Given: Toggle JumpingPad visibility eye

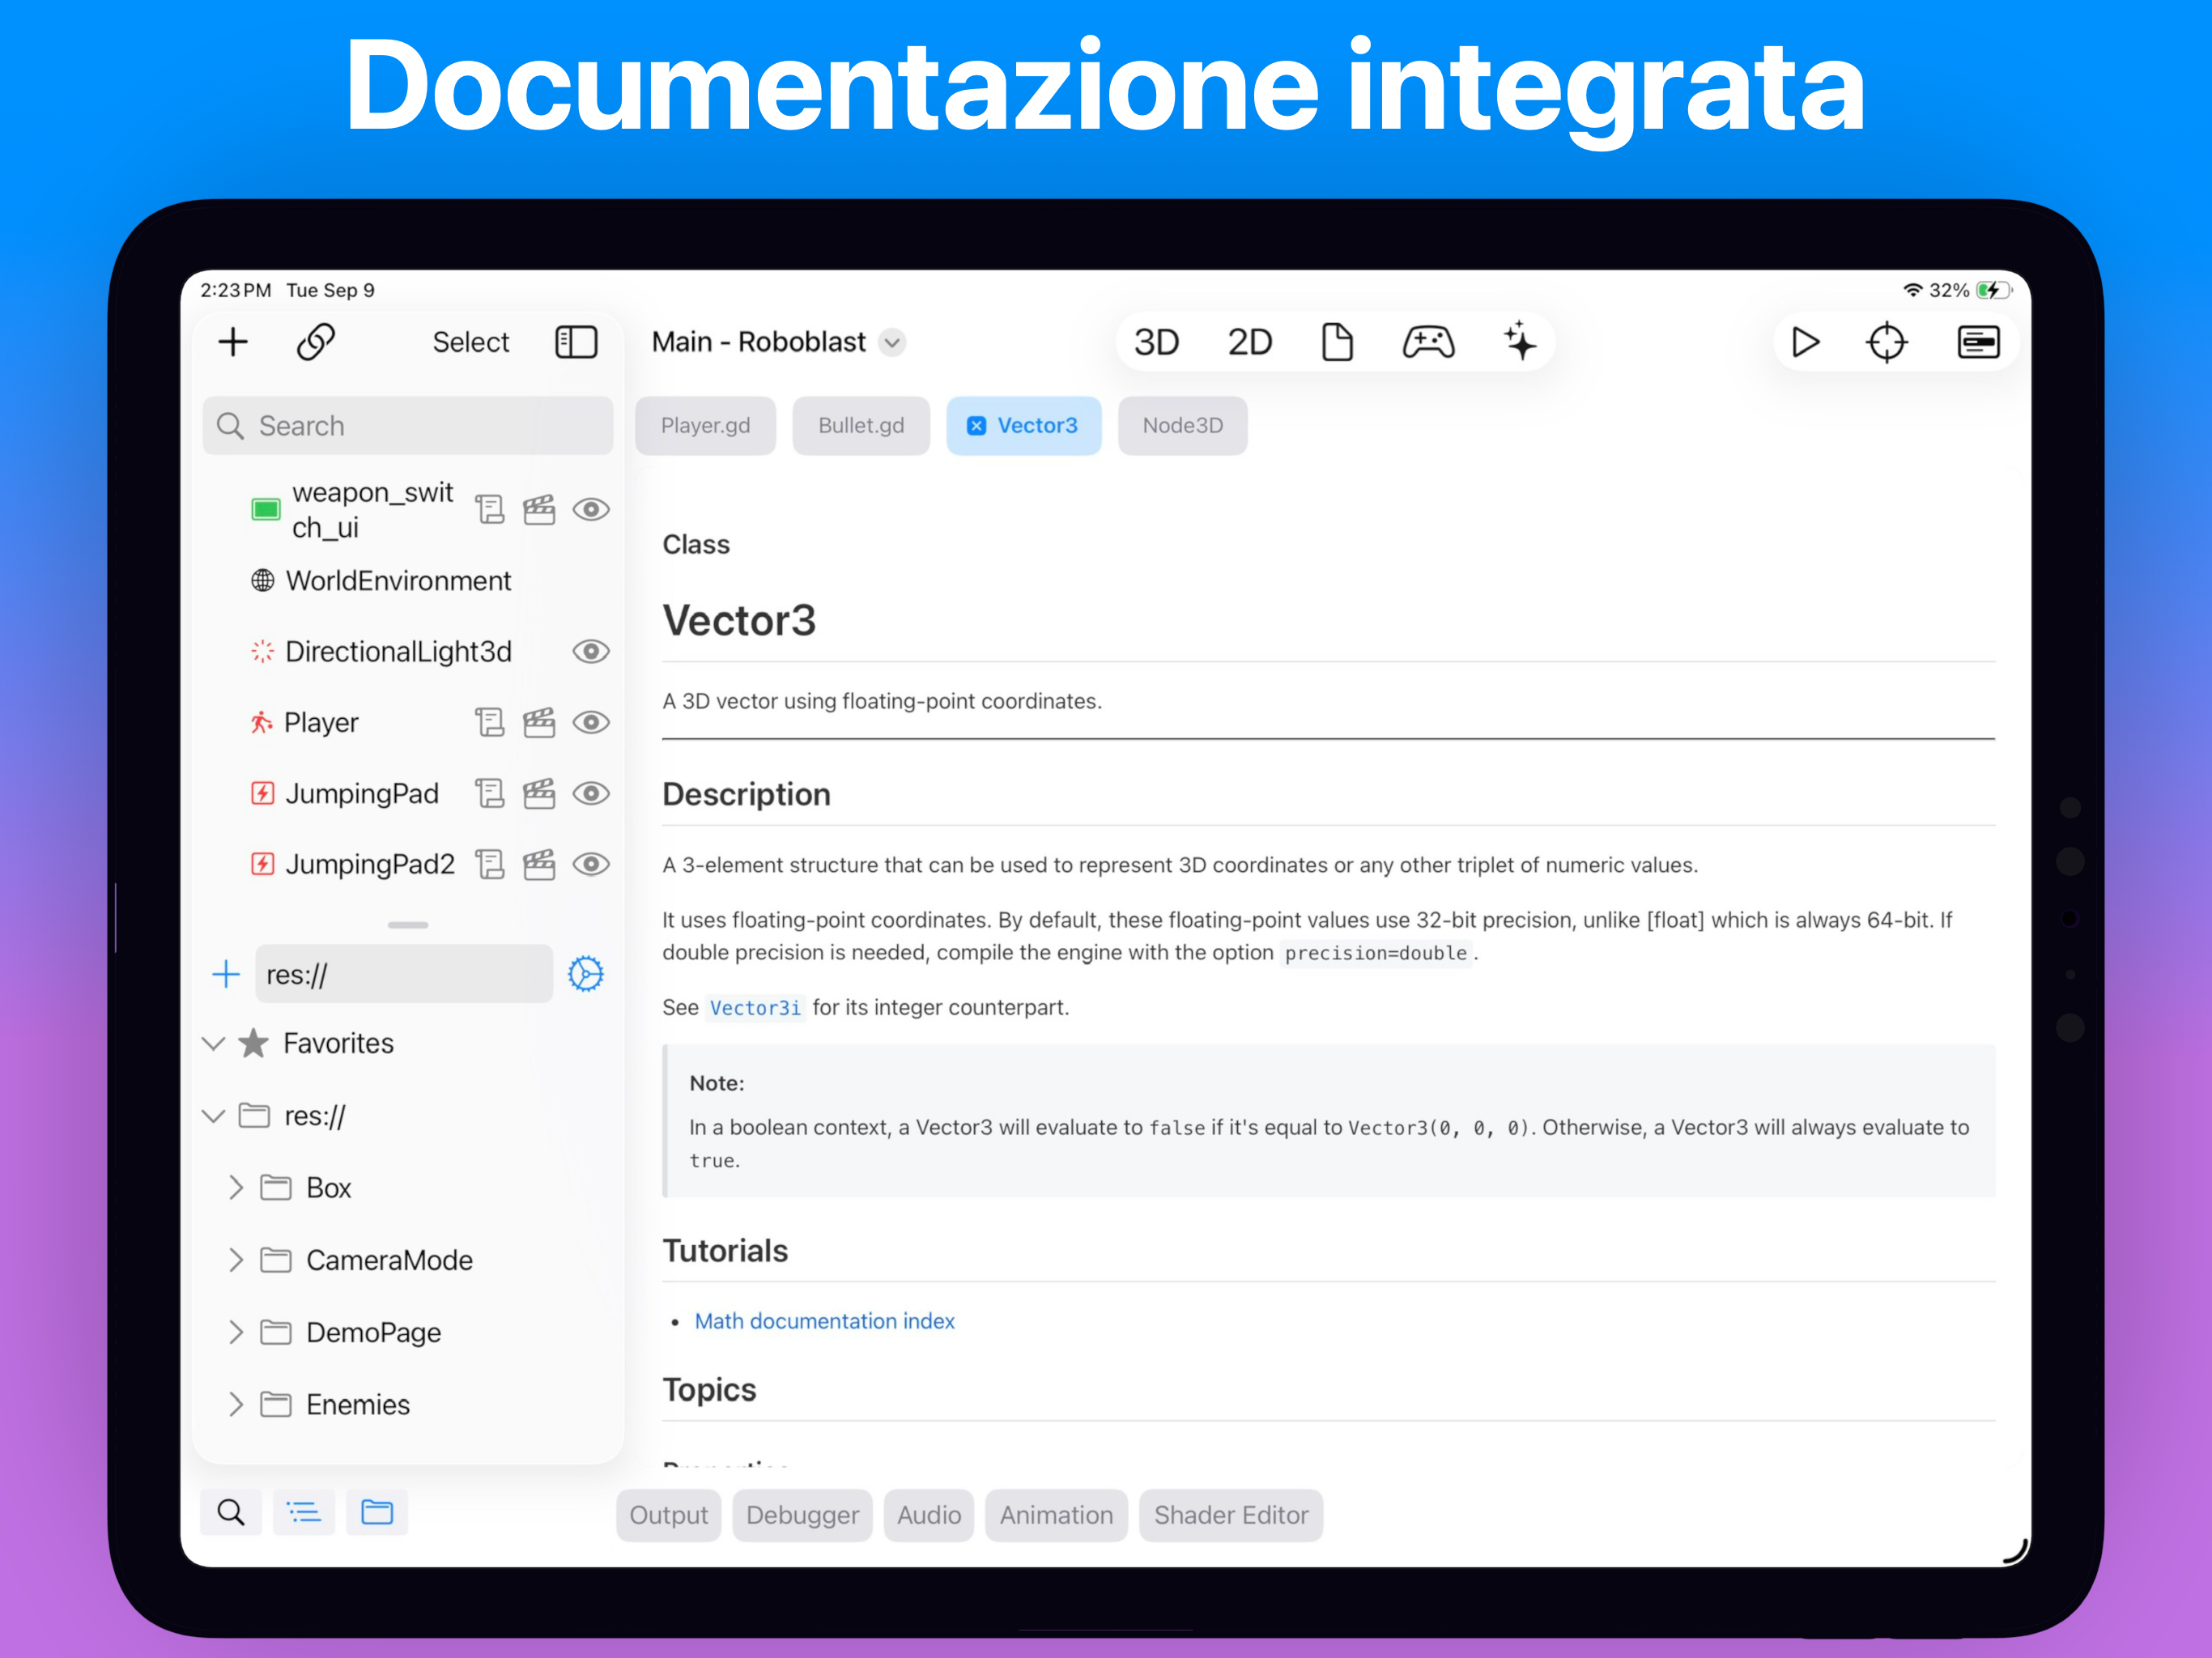Looking at the screenshot, I should (x=591, y=793).
